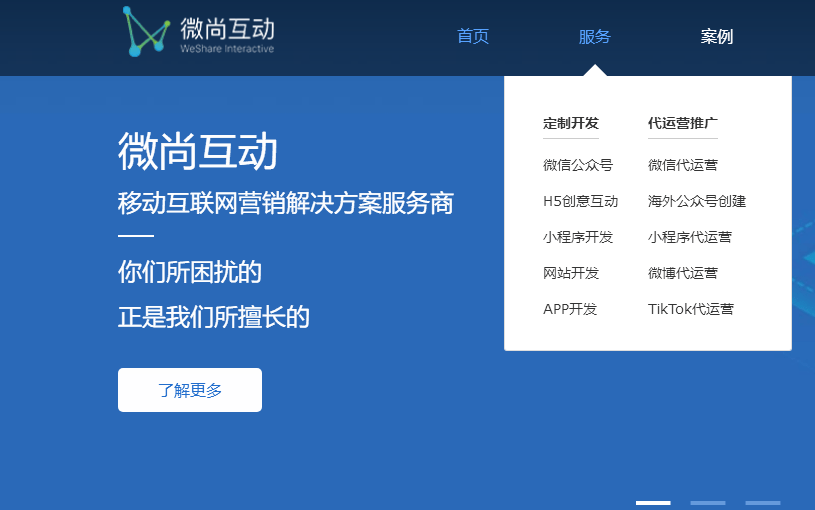Screen dimensions: 815x510
Task: Select 海外公众号创建 in the dropdown
Action: [696, 201]
